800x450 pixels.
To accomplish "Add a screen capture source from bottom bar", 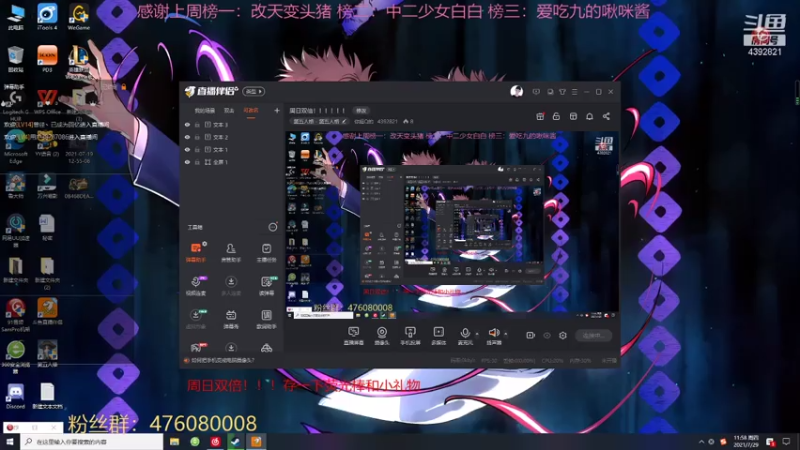I will coord(354,336).
